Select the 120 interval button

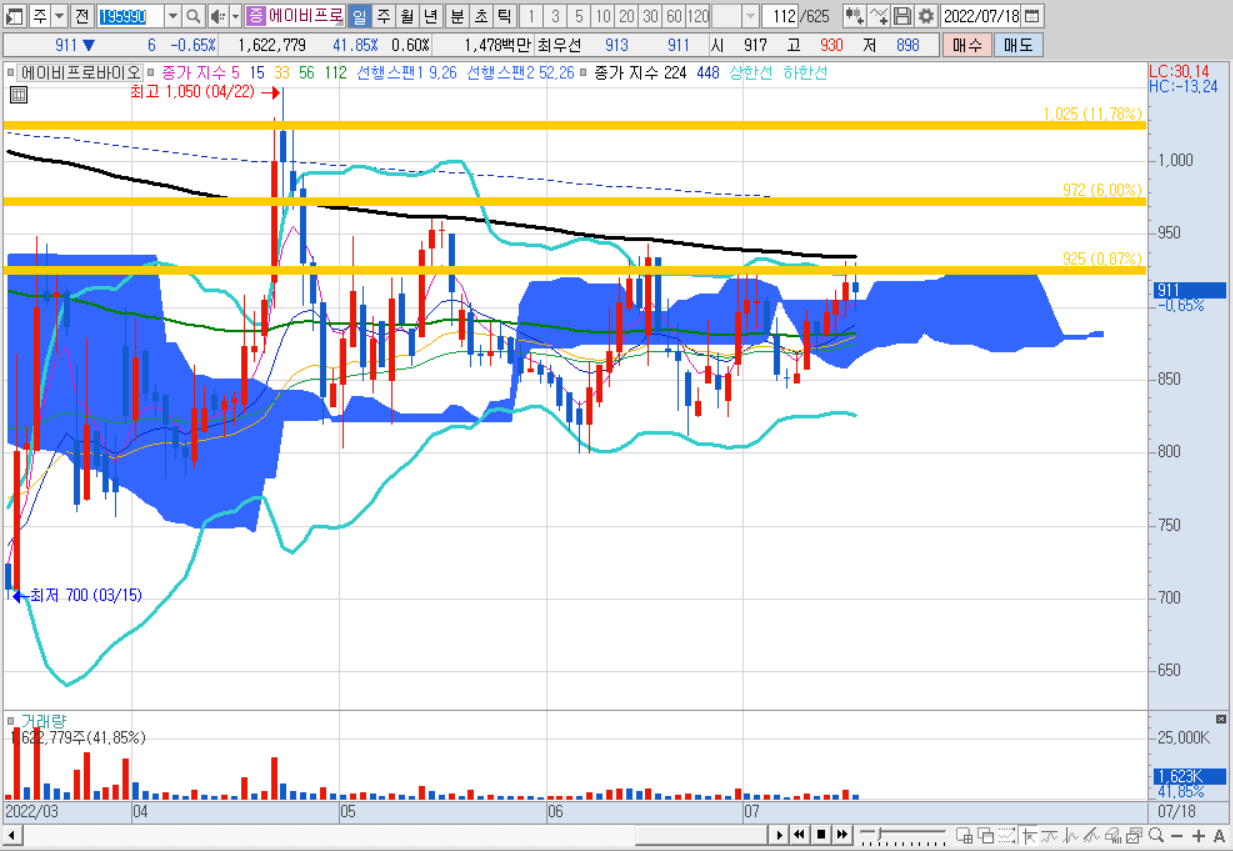tap(699, 16)
